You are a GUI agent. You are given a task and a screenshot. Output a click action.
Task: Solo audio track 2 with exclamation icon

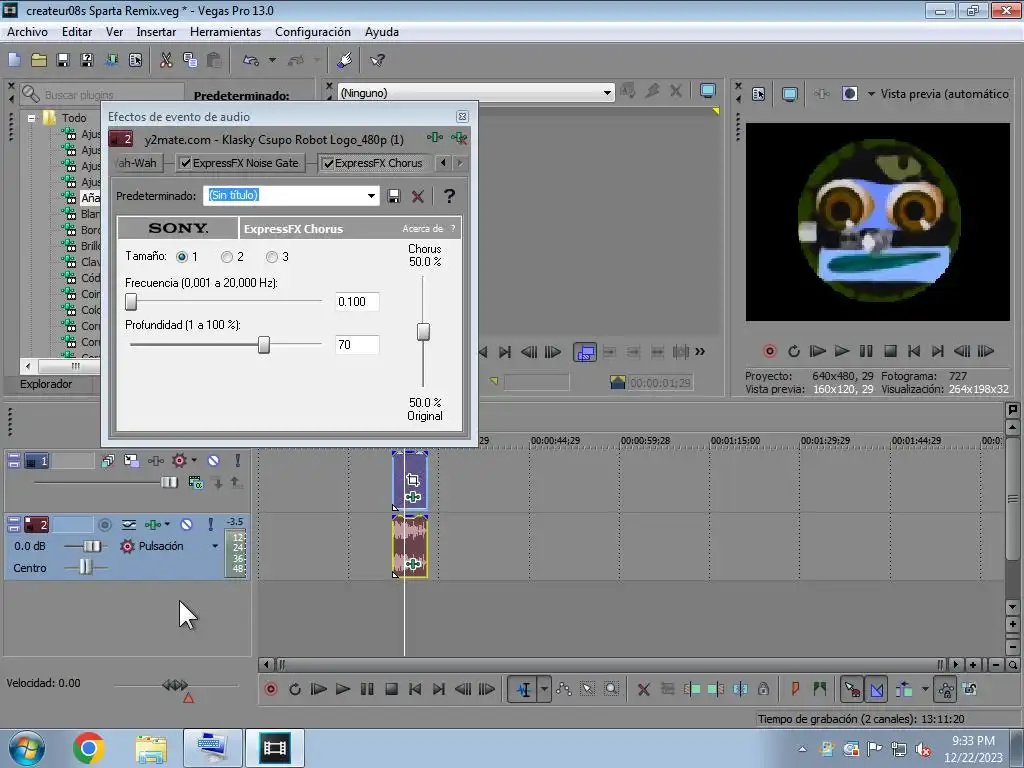(x=210, y=524)
